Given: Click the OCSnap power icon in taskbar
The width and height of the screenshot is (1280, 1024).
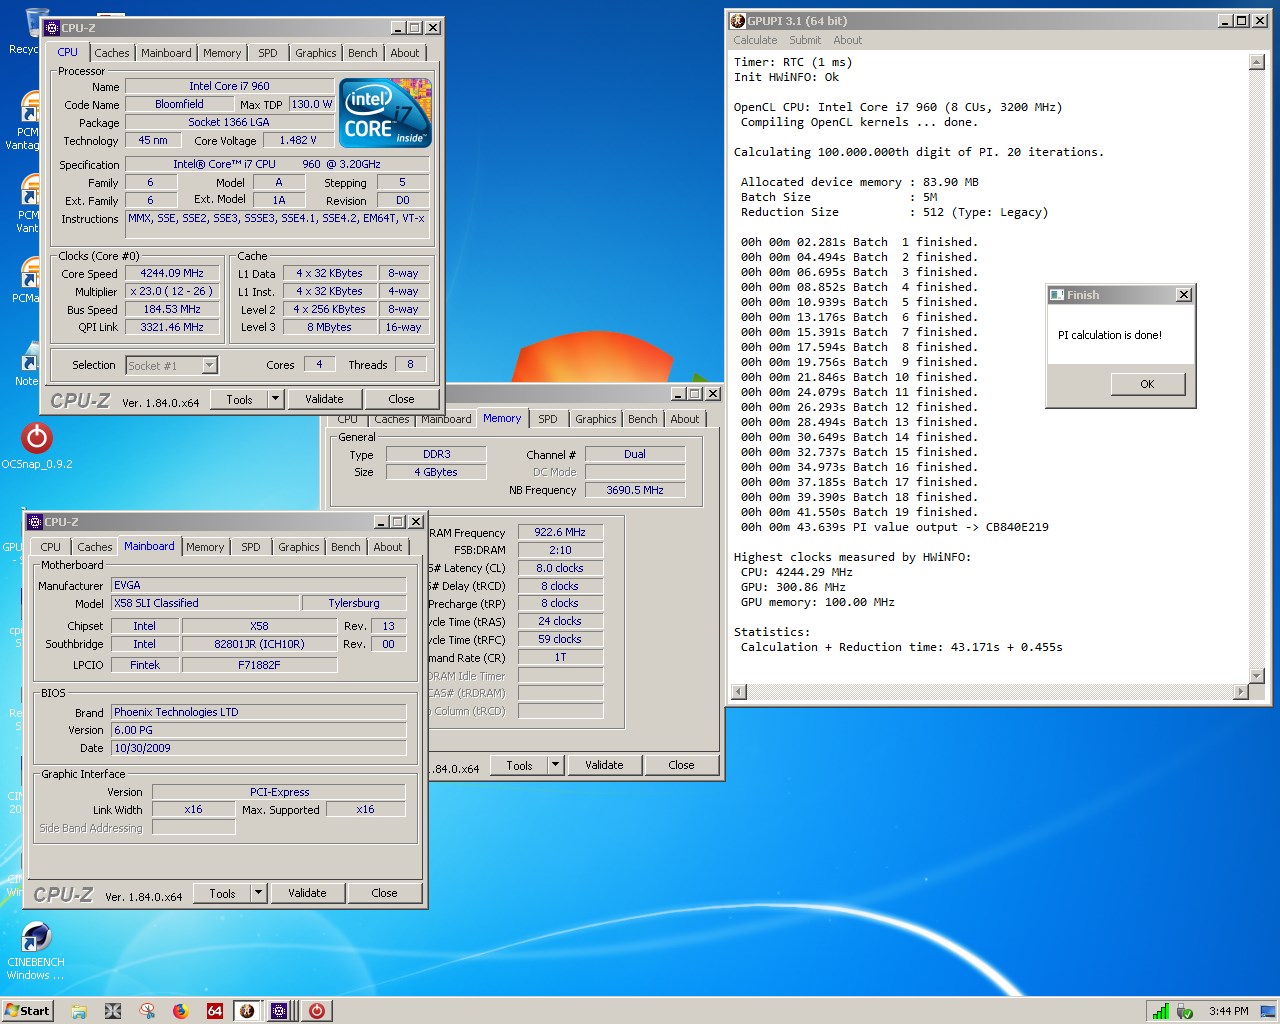Looking at the screenshot, I should [316, 1011].
